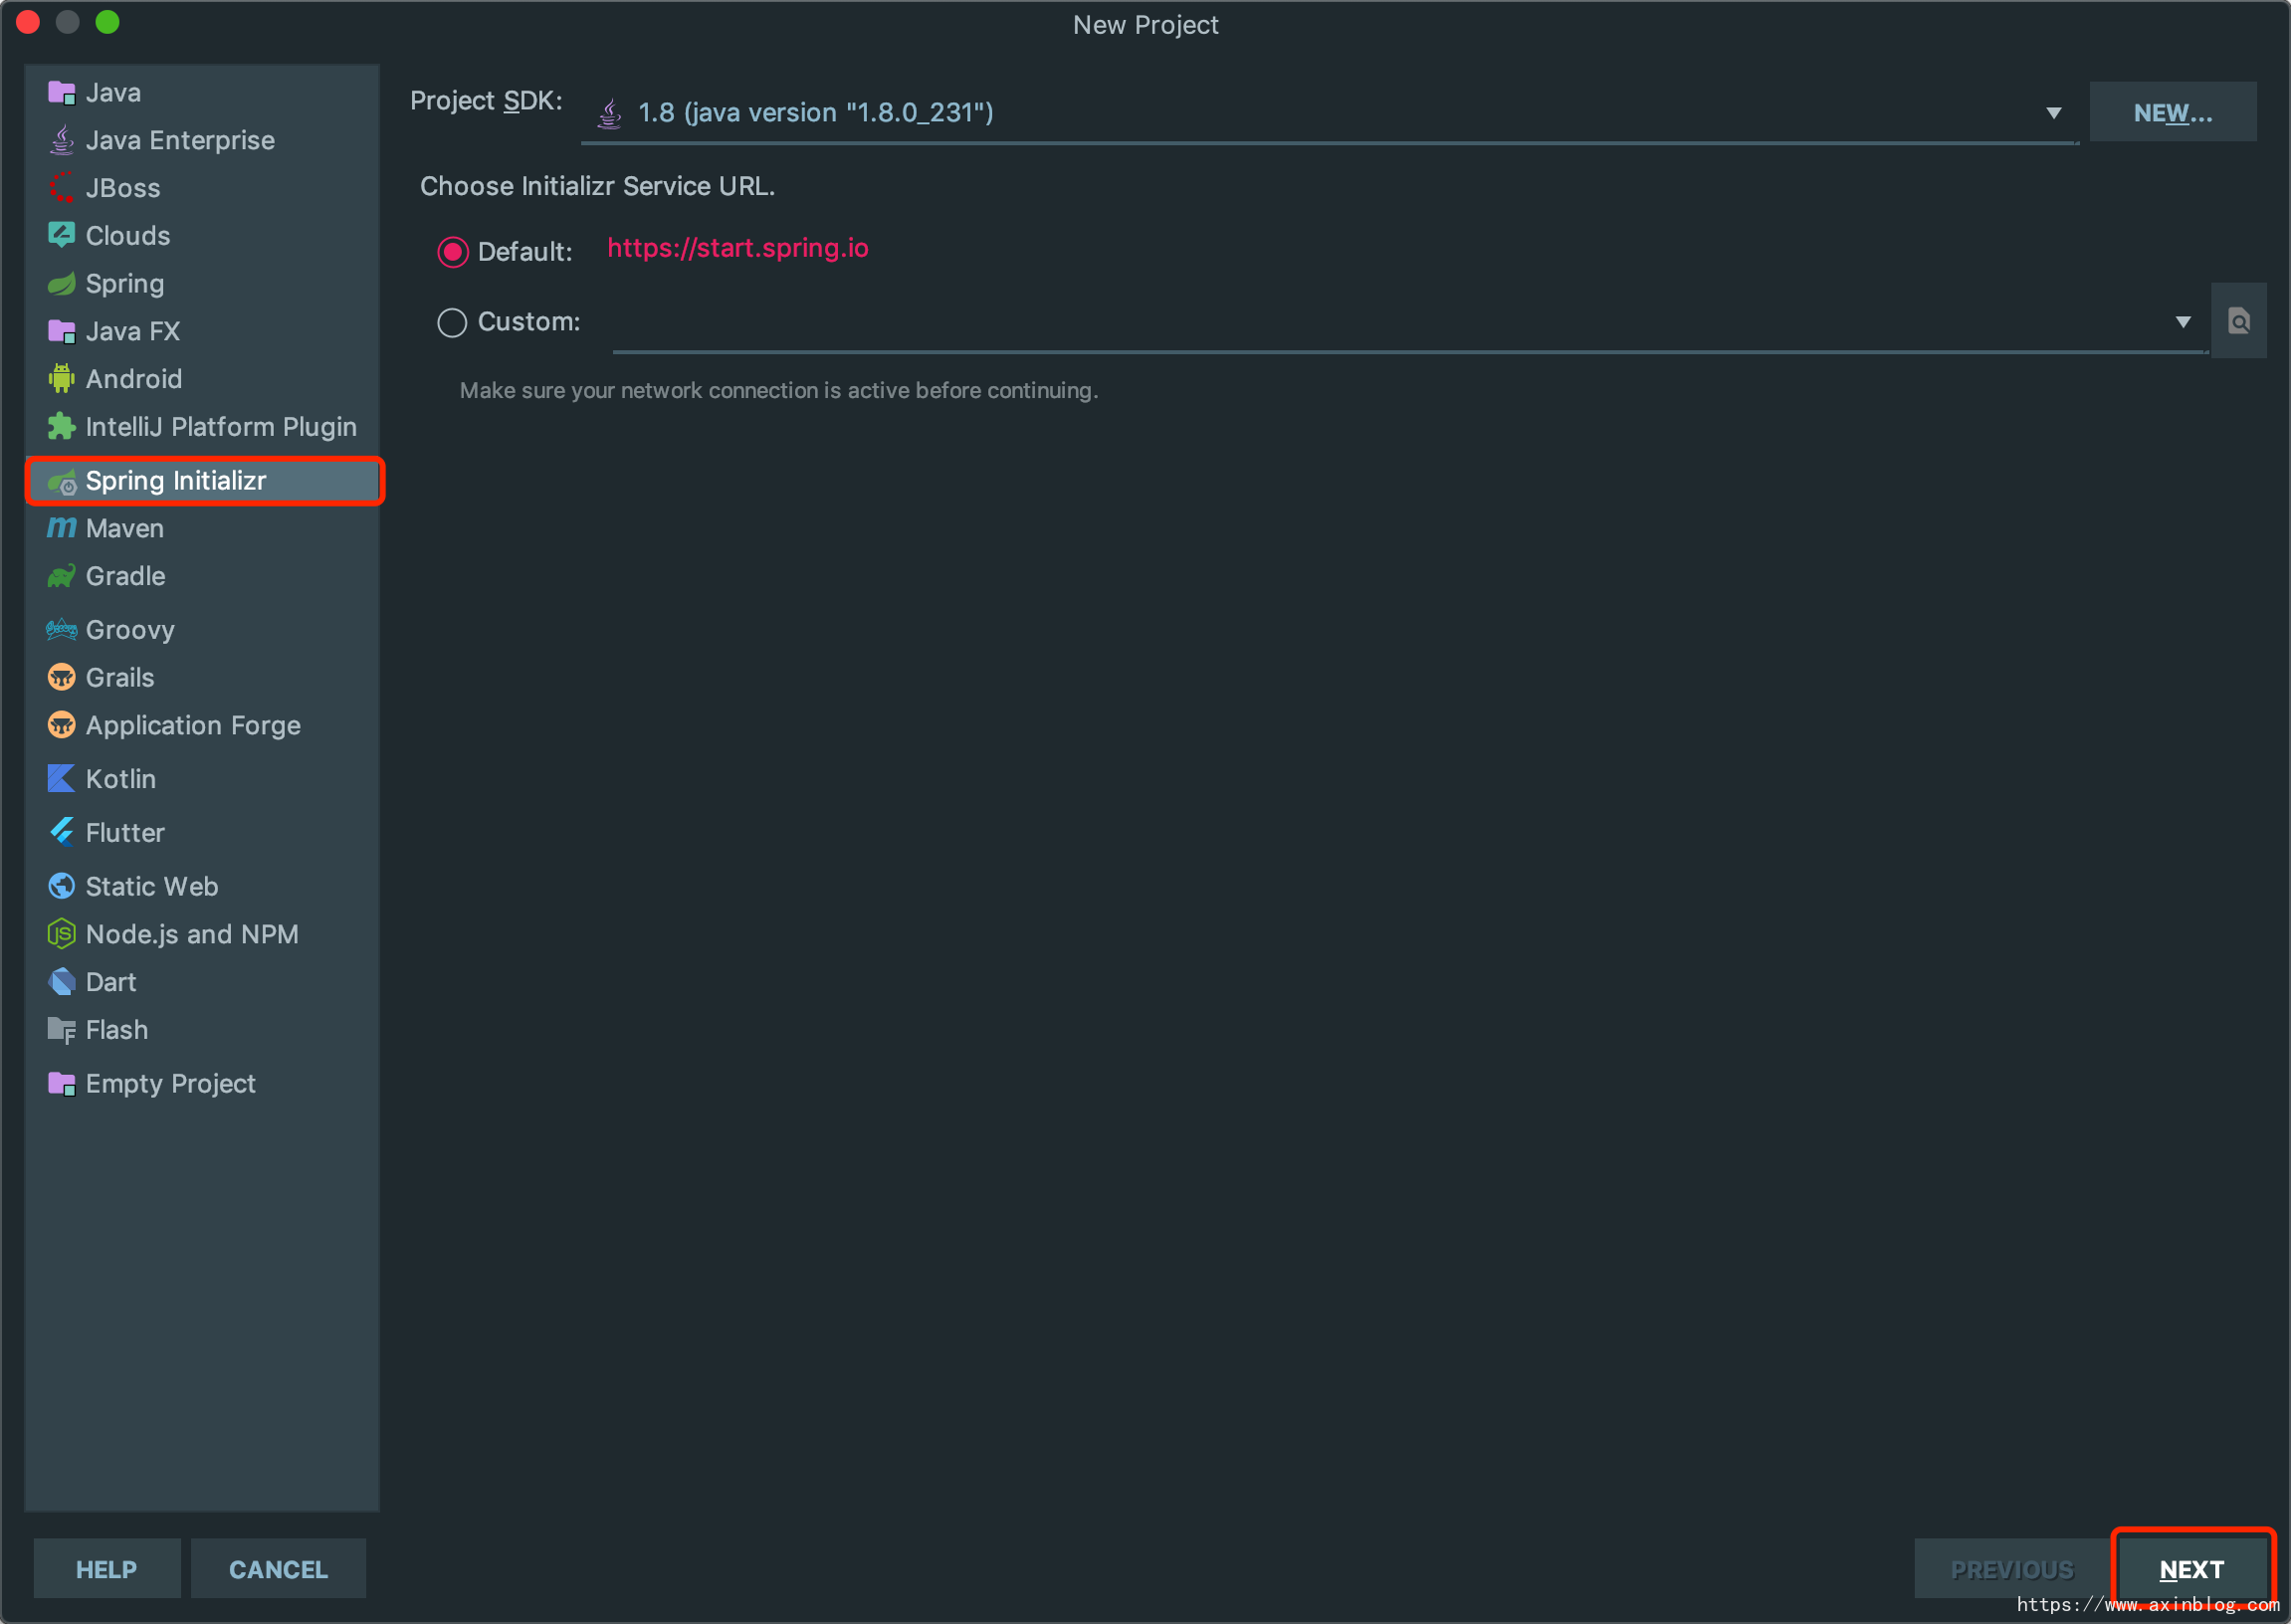This screenshot has width=2291, height=1624.
Task: Pick the Android robot icon
Action: (x=61, y=379)
